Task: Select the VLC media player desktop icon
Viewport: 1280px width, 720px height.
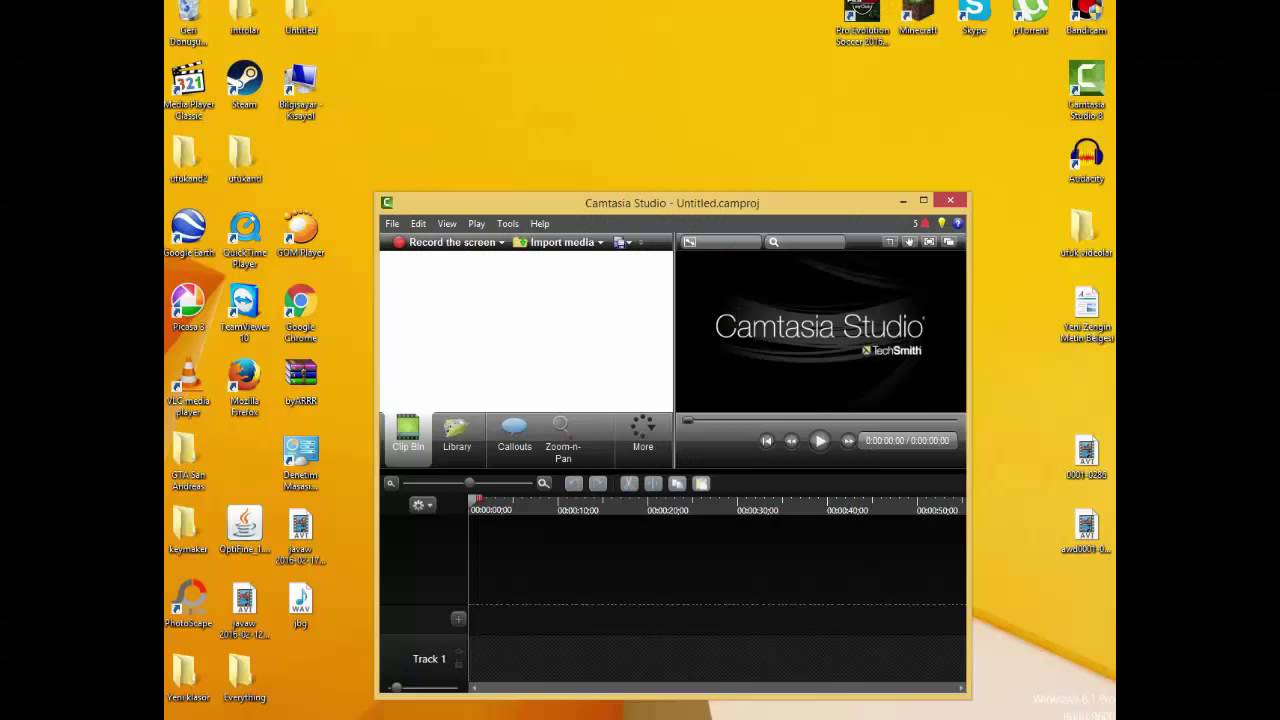Action: 188,388
